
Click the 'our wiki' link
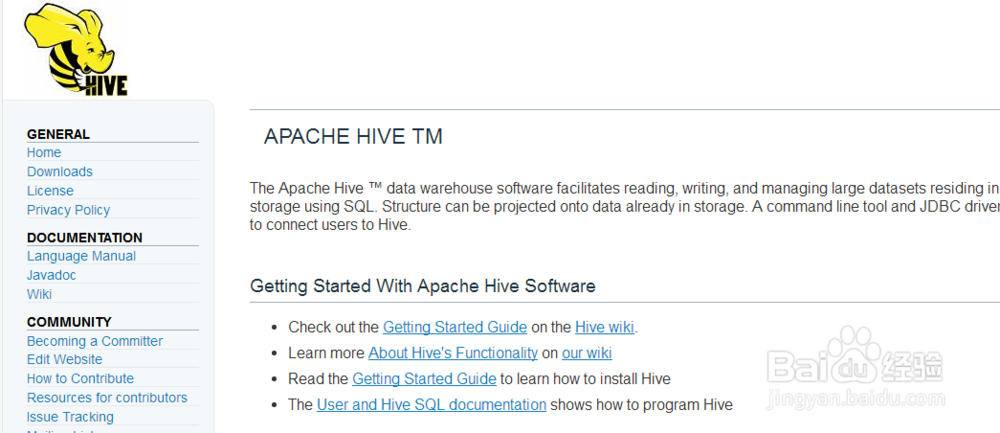(587, 353)
